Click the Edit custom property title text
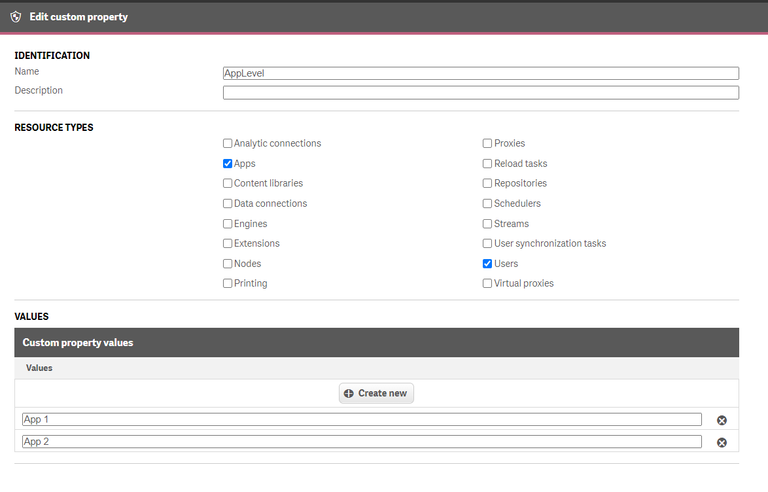Viewport: 768px width, 492px height. click(x=78, y=17)
